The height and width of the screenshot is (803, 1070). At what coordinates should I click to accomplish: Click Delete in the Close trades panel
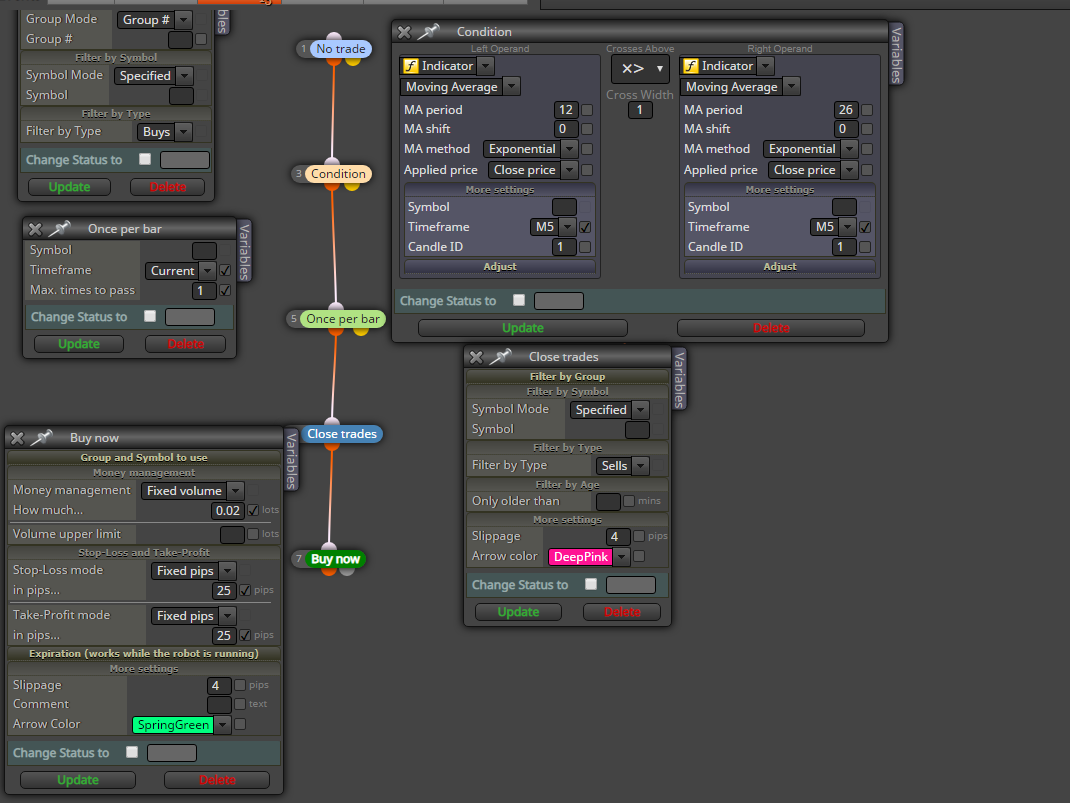coord(622,612)
